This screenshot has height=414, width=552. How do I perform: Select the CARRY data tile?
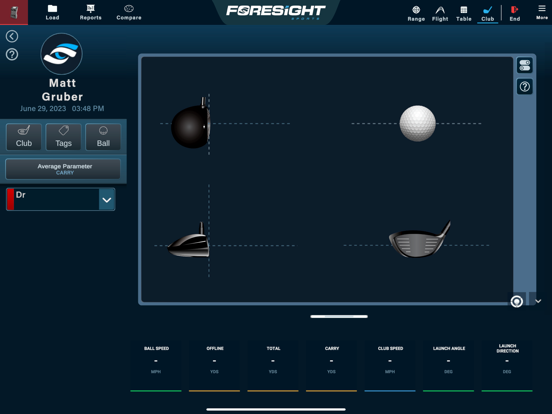(331, 366)
